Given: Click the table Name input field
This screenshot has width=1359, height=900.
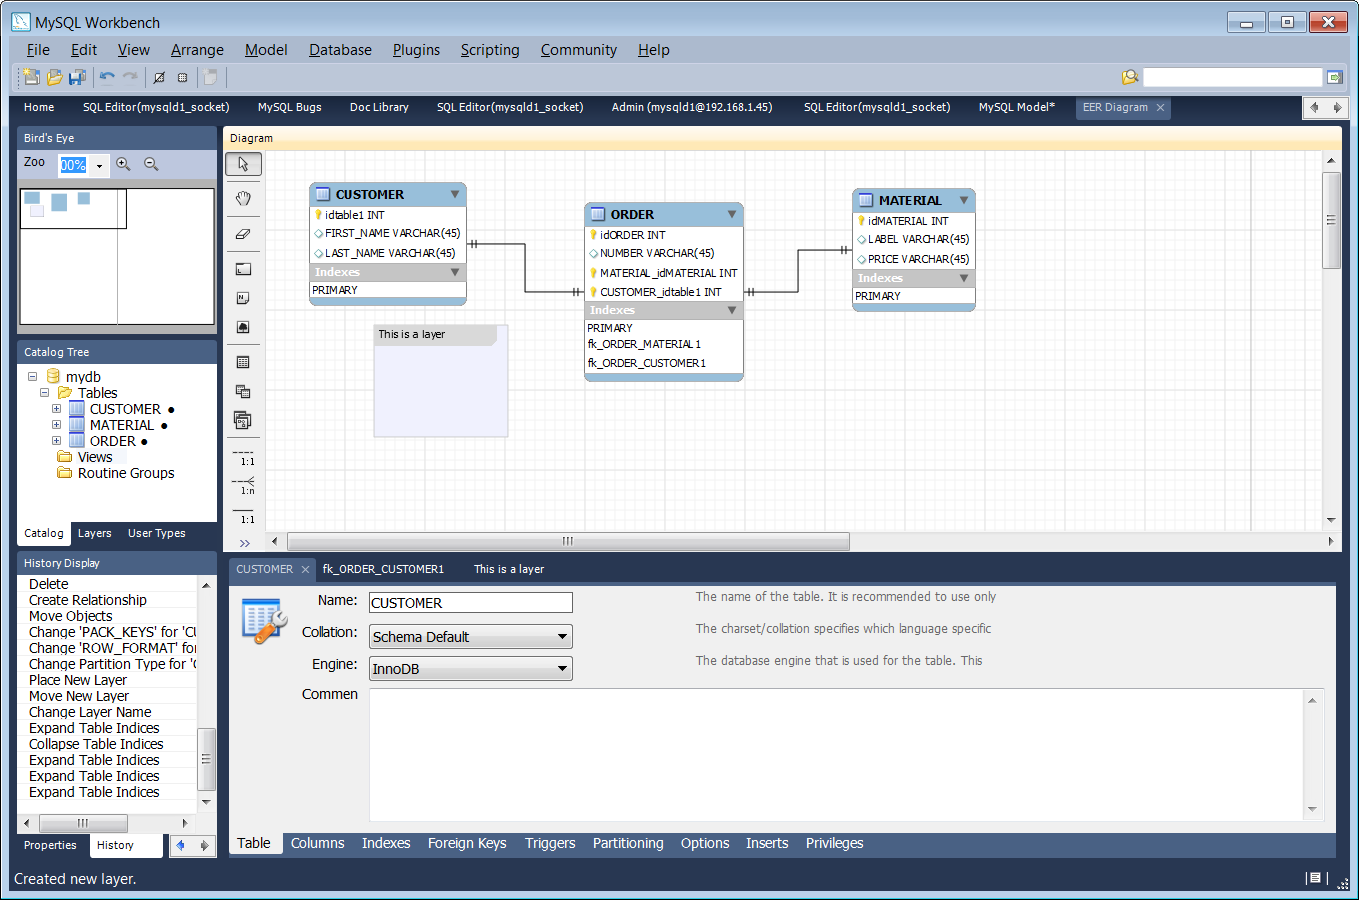Looking at the screenshot, I should 471,603.
